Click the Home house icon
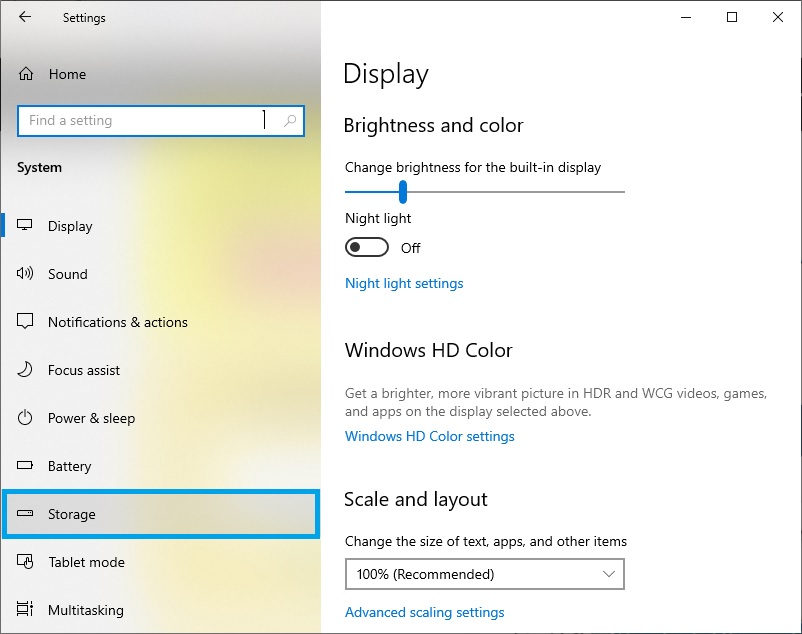802x634 pixels. [26, 74]
